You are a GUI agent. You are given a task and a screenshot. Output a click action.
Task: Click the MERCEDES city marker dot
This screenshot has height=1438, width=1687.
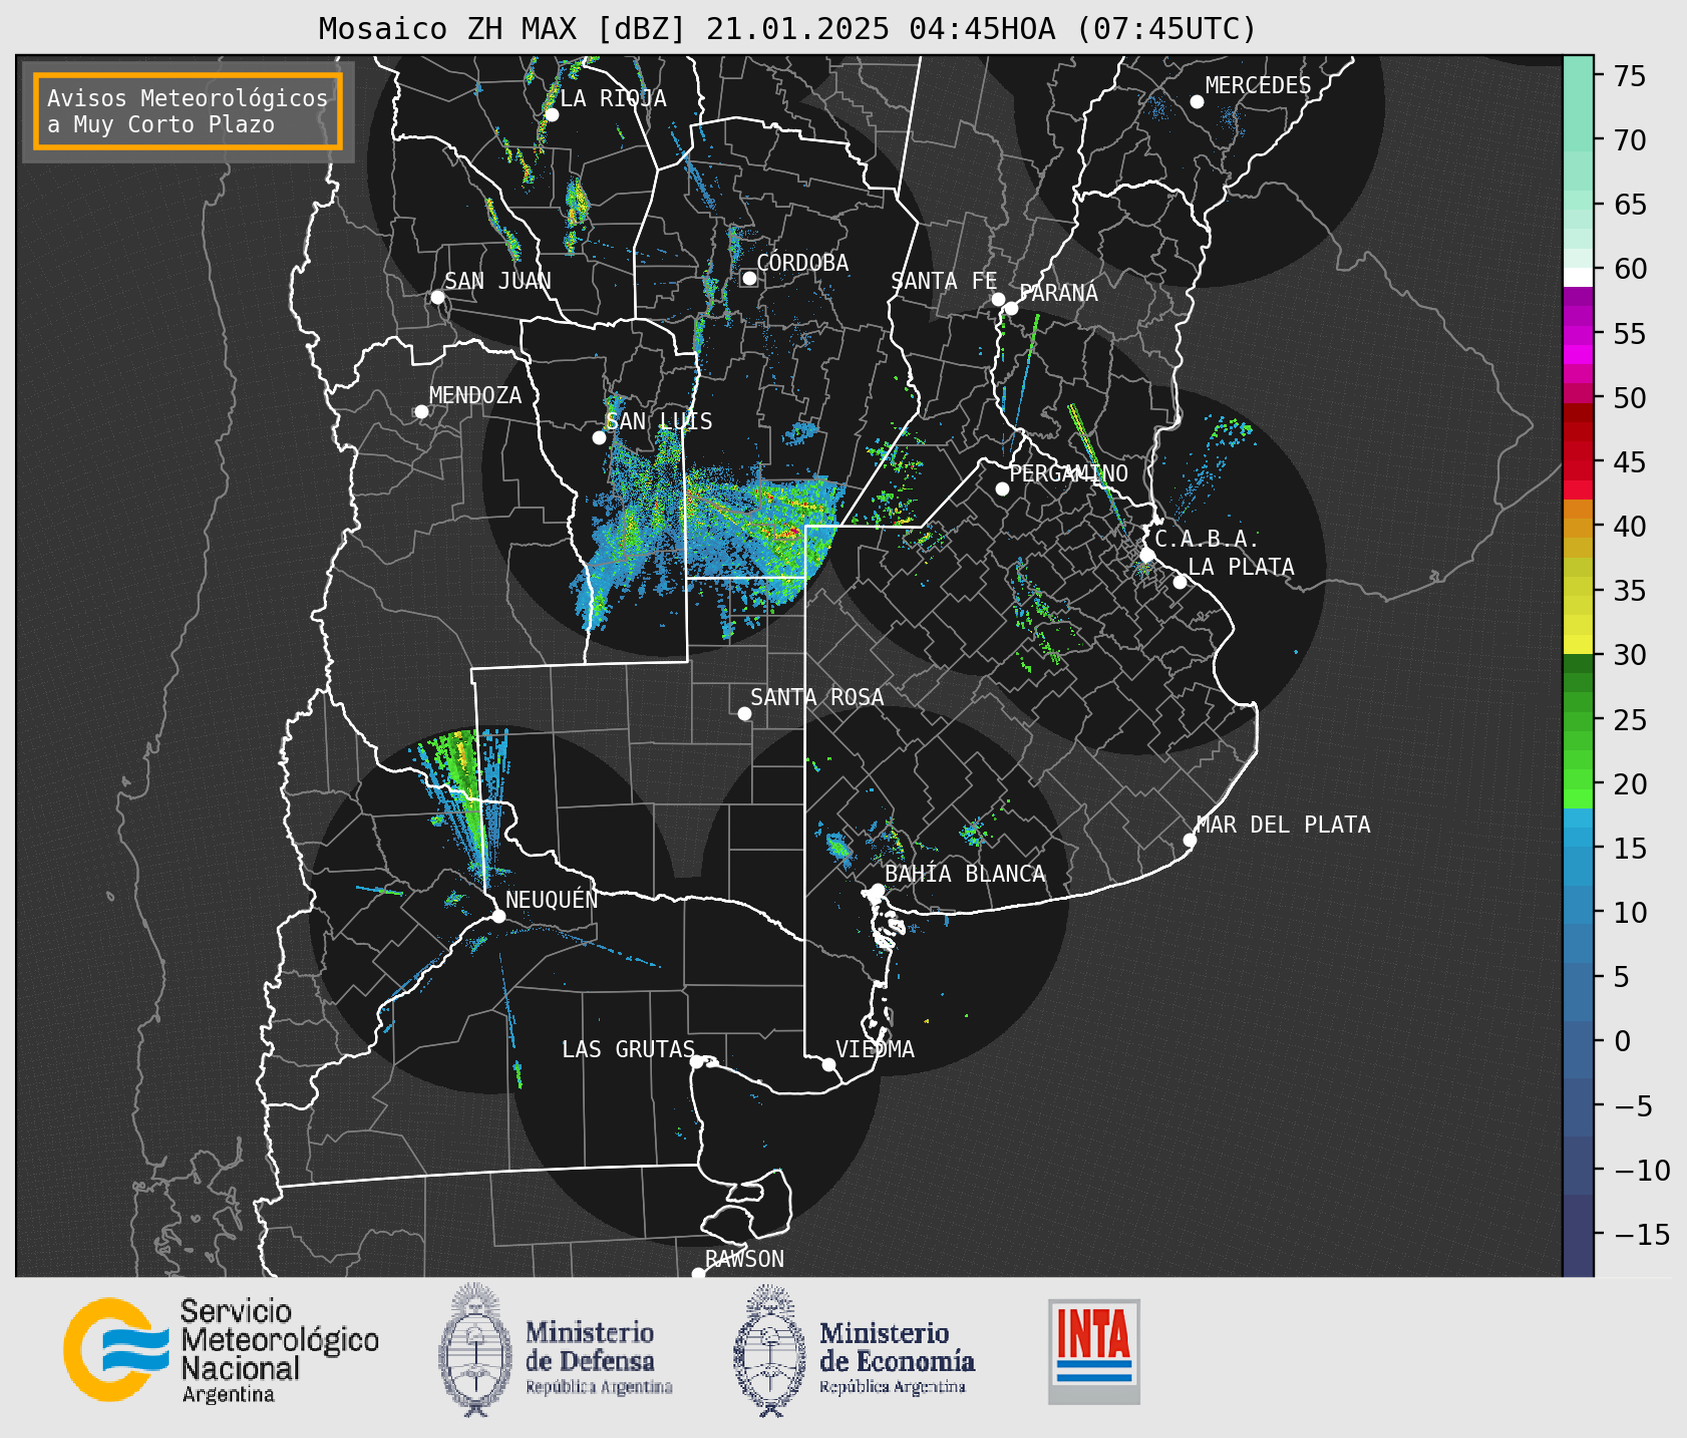click(1196, 102)
